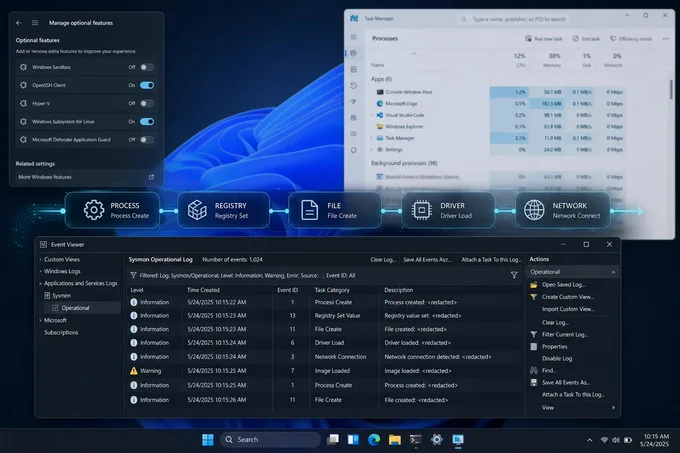Toggle Microsoft Defender Application Guard switch
The width and height of the screenshot is (680, 453).
(x=147, y=140)
